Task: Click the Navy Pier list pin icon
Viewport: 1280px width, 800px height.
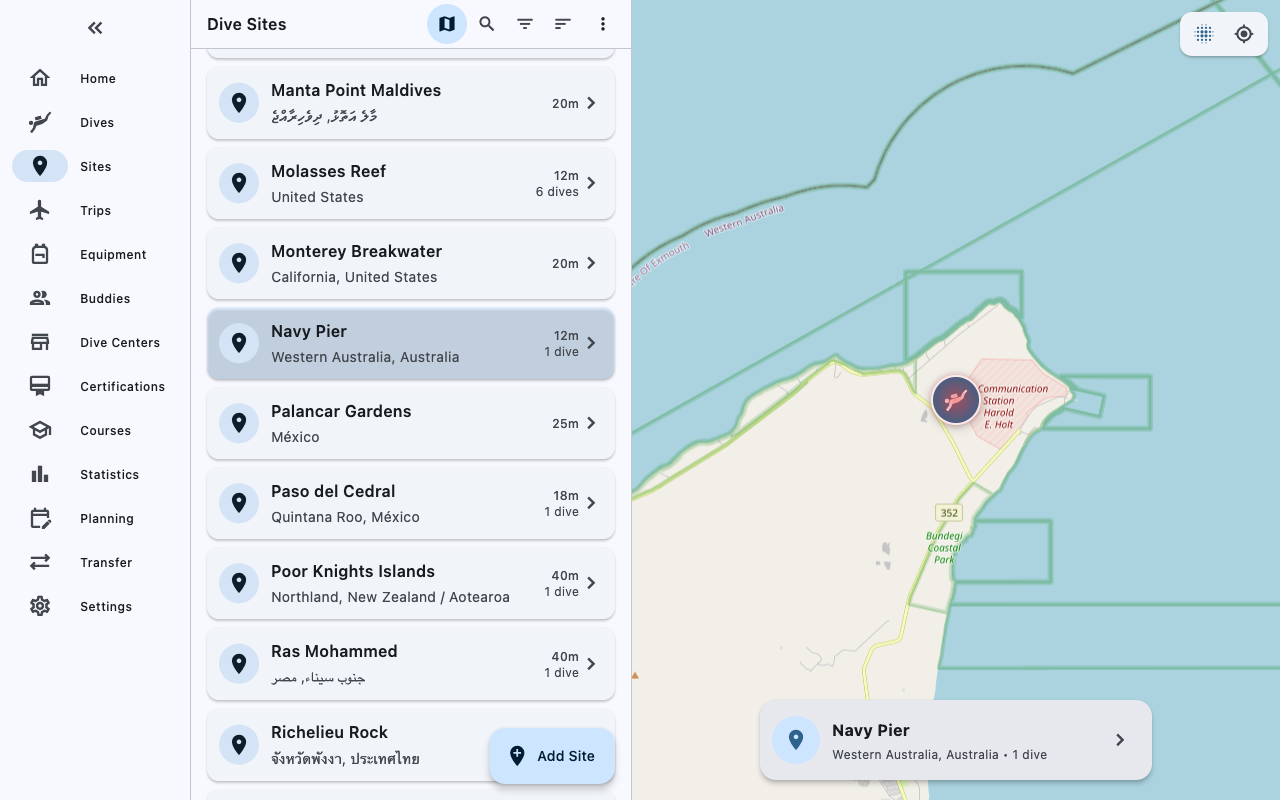Action: coord(239,343)
